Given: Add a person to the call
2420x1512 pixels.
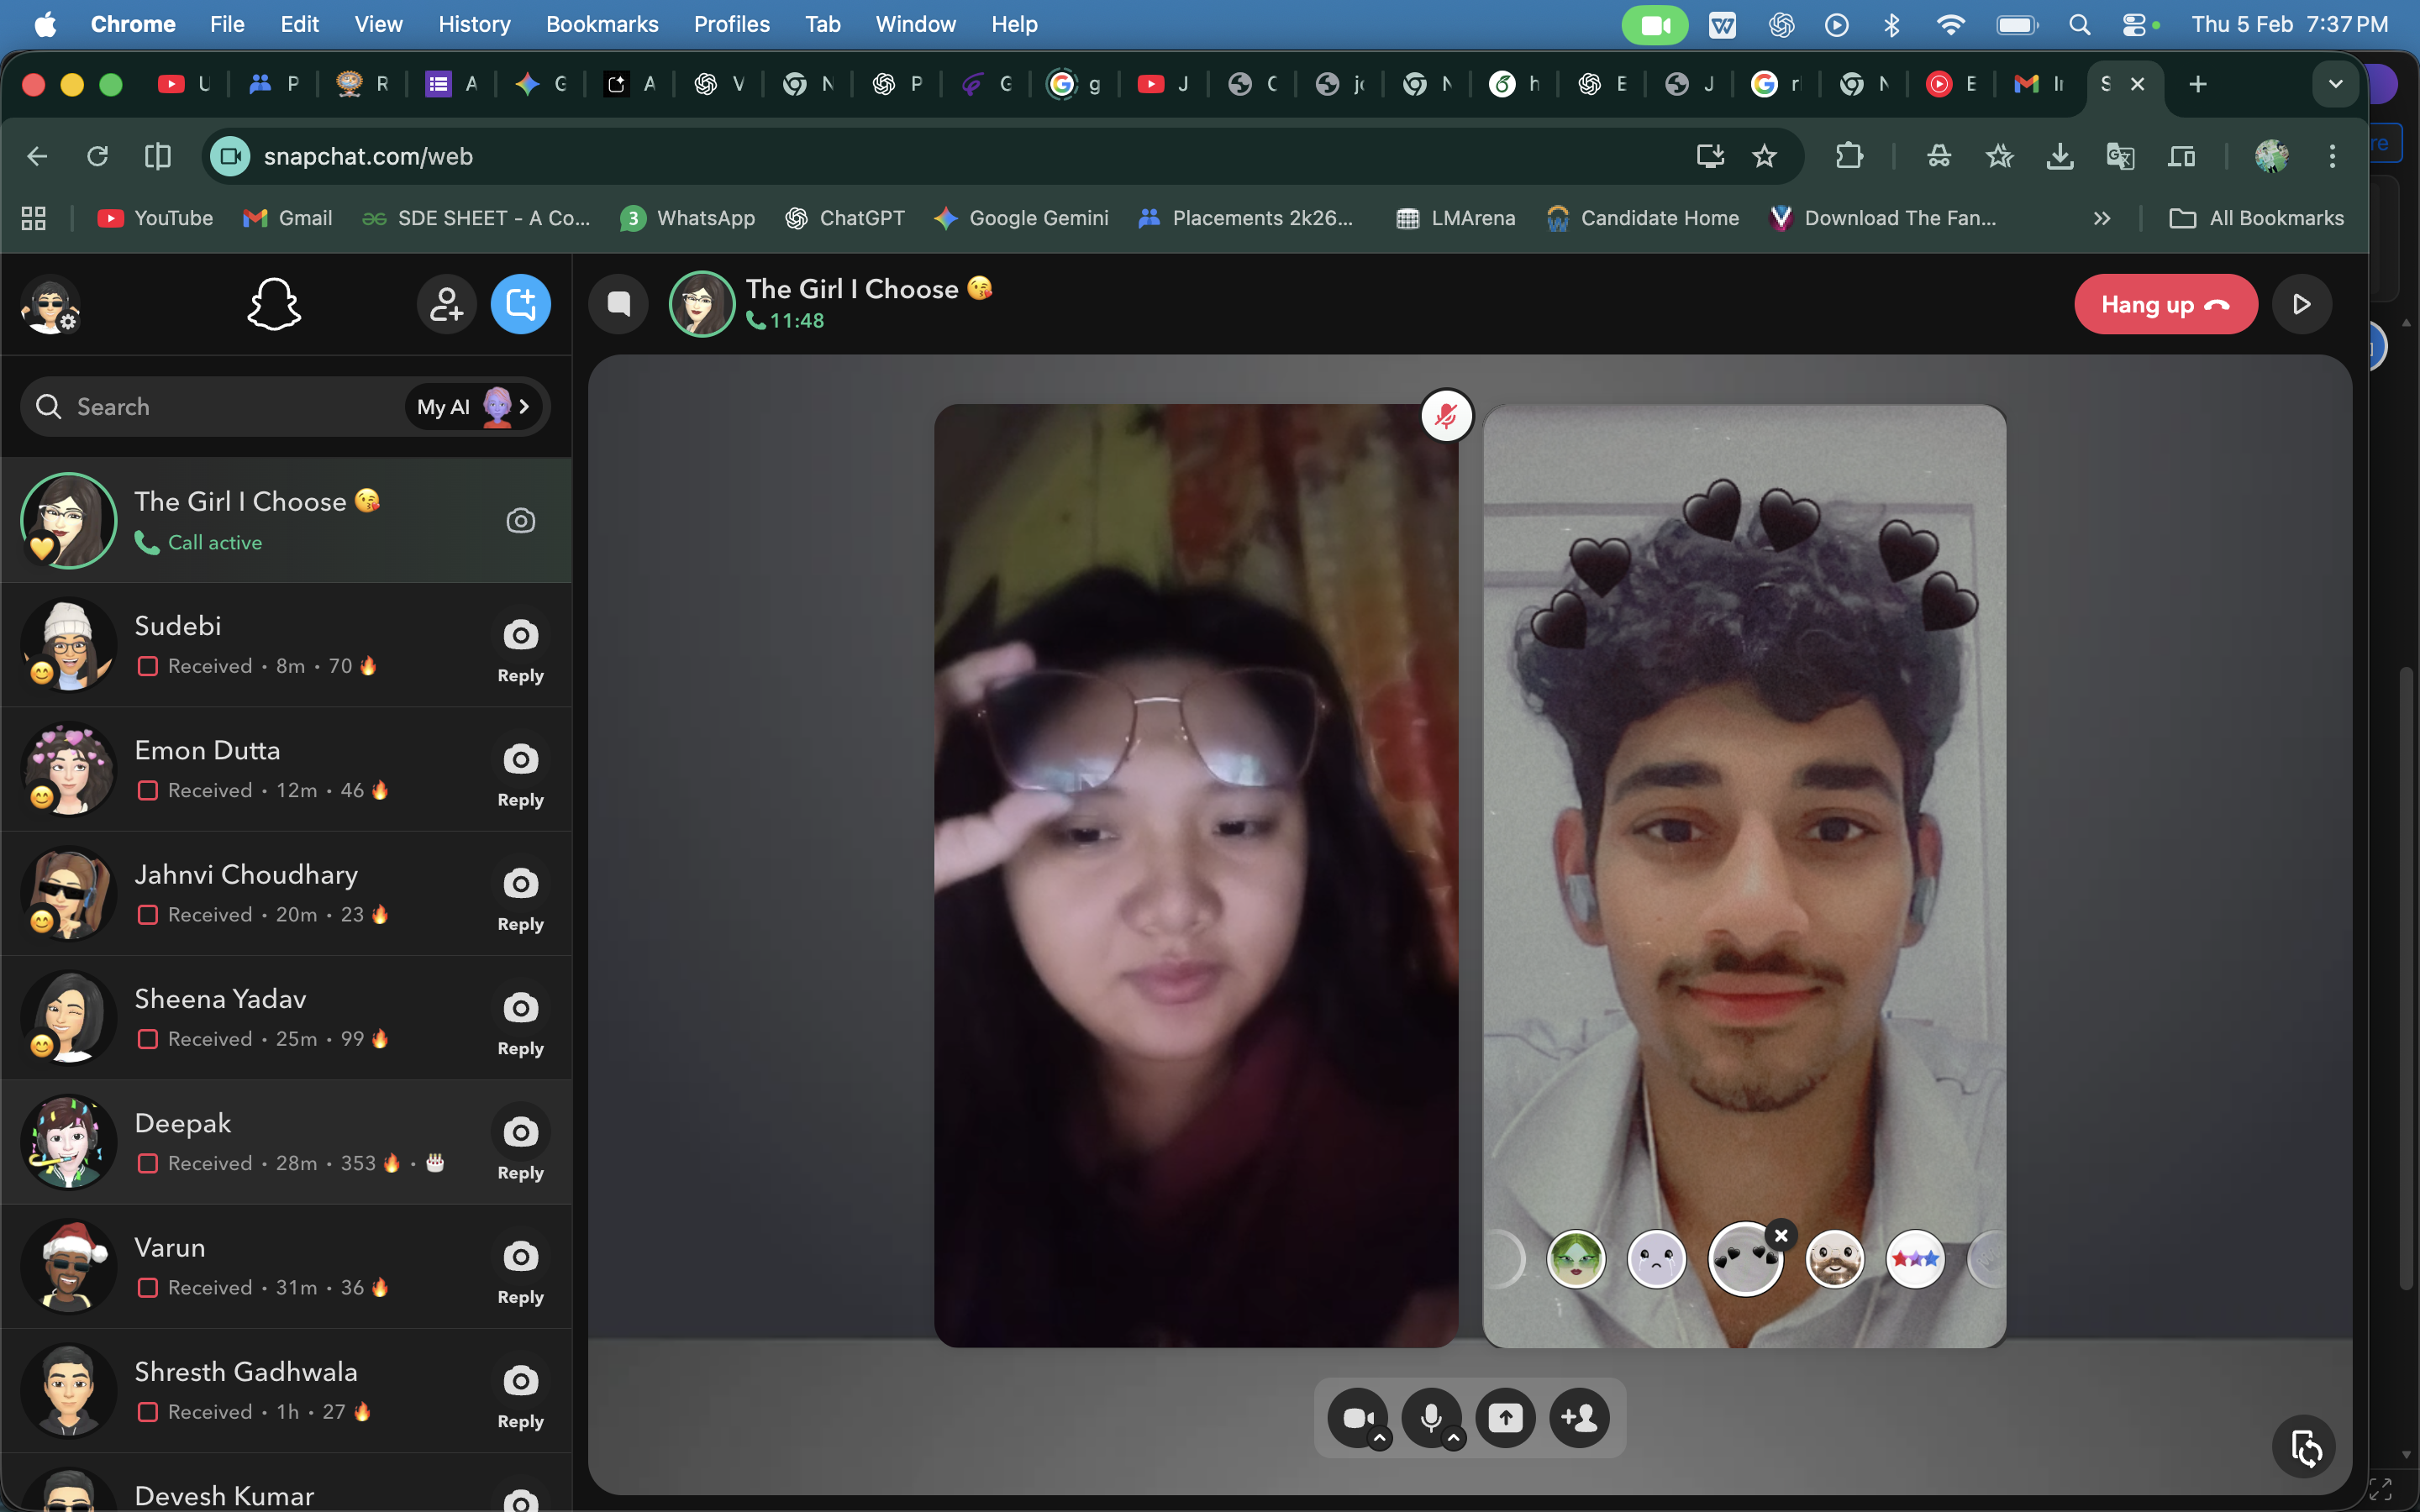Looking at the screenshot, I should (1579, 1417).
